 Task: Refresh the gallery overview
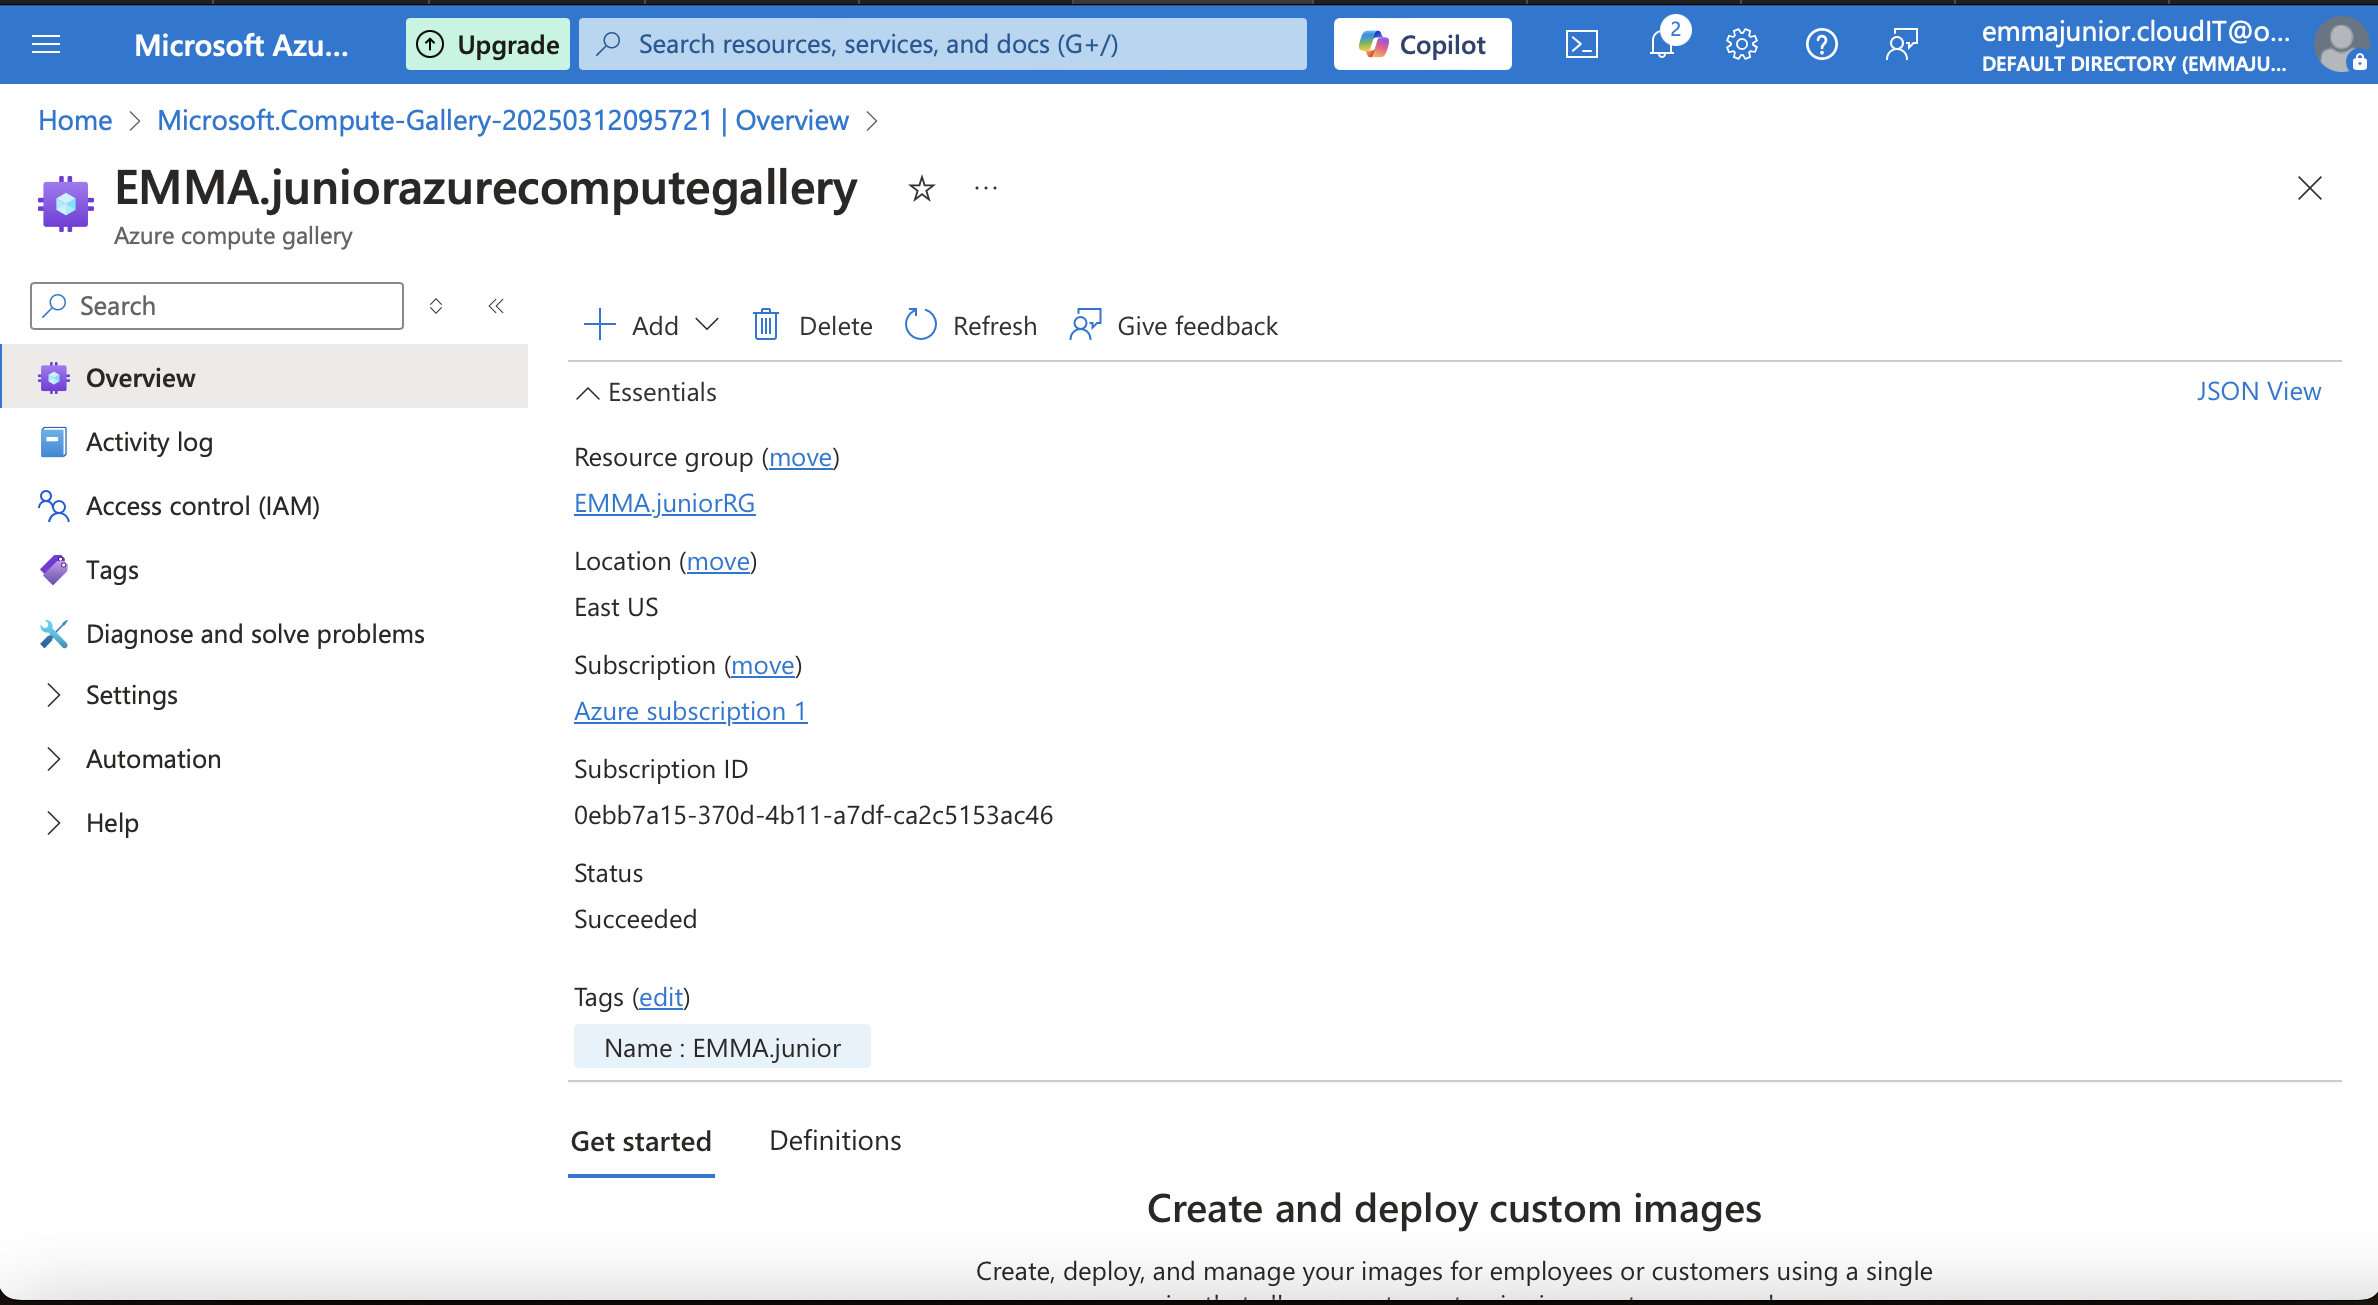tap(971, 325)
